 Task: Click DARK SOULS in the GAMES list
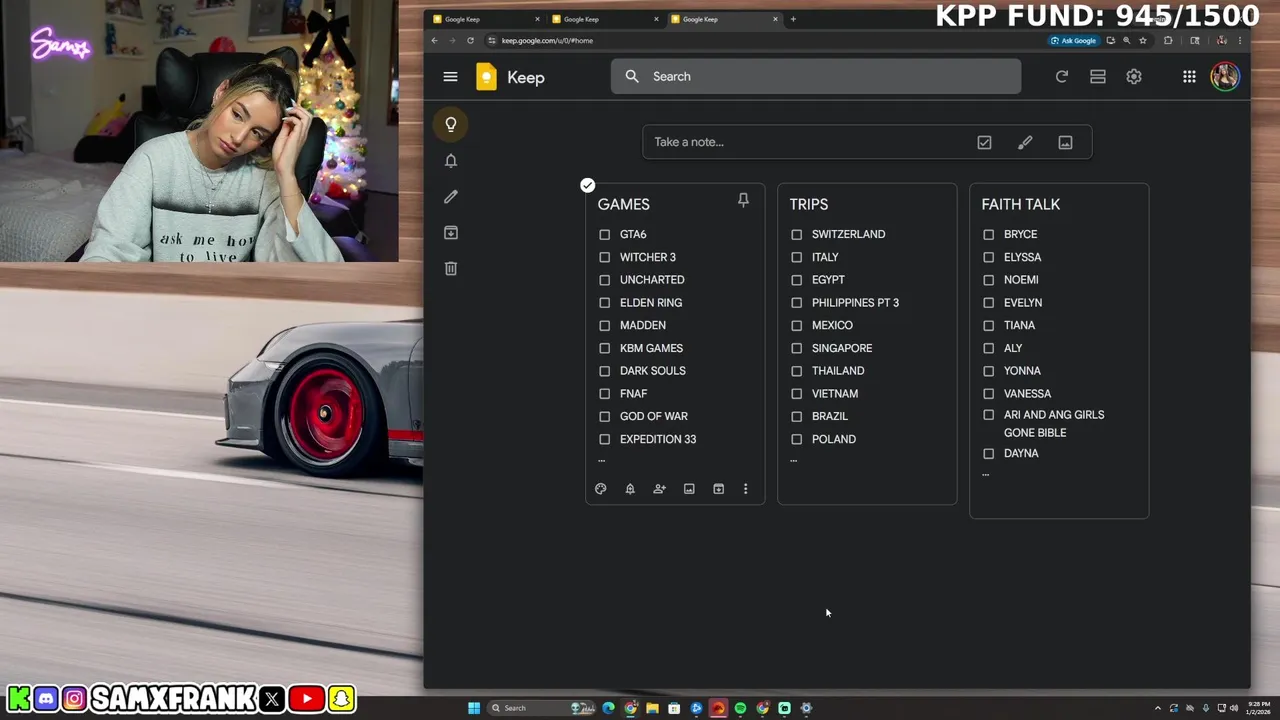point(652,371)
